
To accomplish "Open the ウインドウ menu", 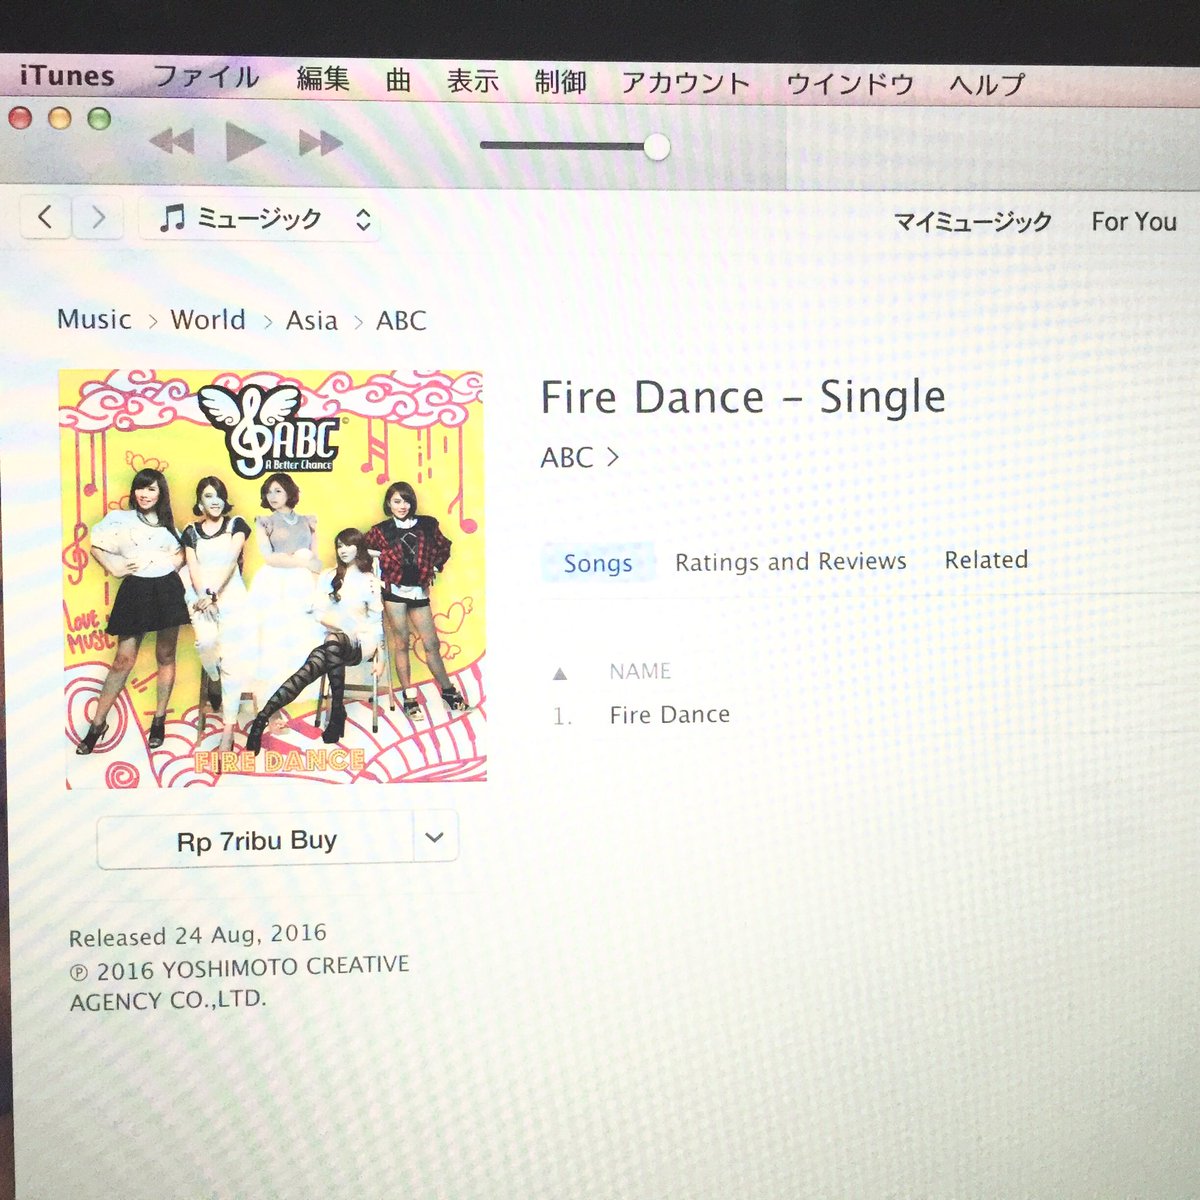I will [850, 84].
